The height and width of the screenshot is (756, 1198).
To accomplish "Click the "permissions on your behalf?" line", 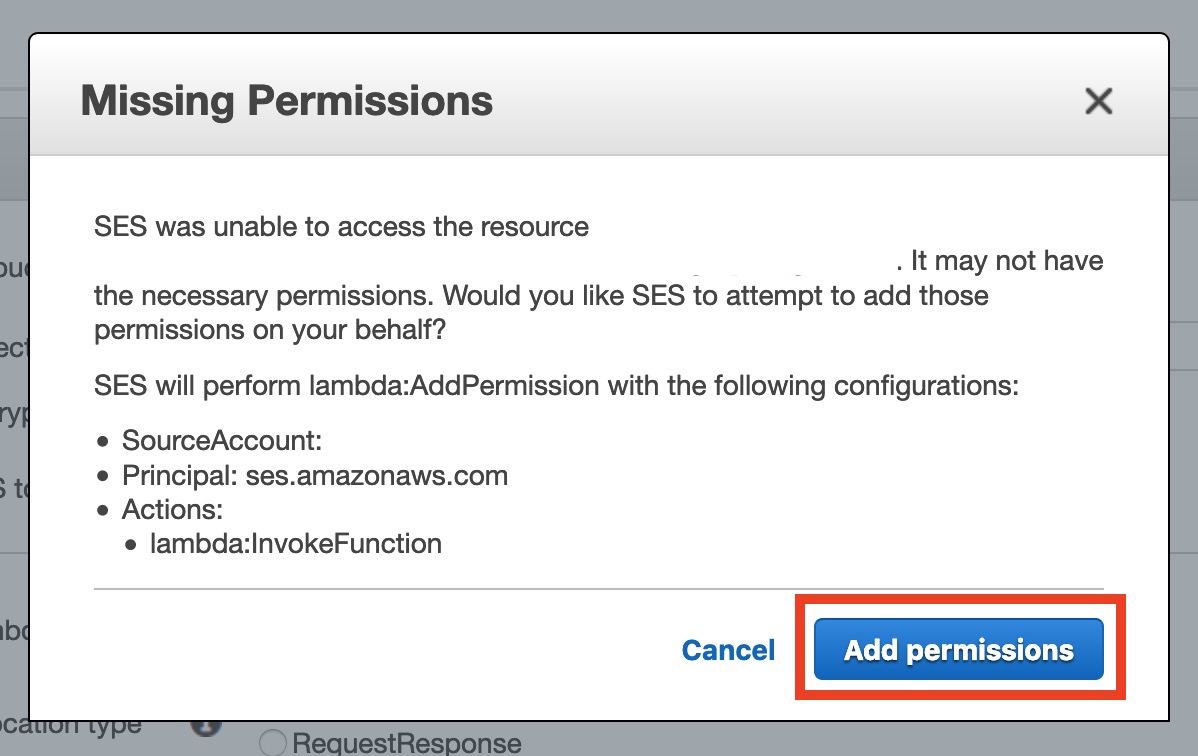I will (269, 331).
